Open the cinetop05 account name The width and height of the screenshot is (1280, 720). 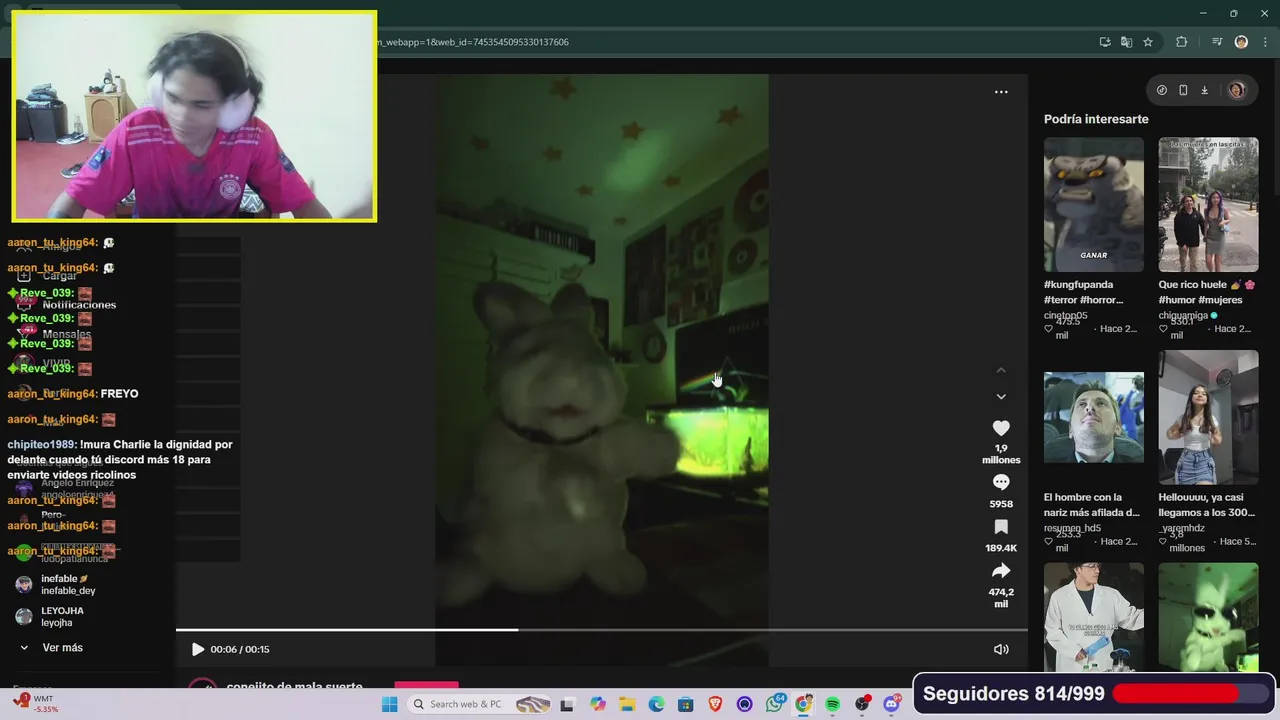[1065, 315]
